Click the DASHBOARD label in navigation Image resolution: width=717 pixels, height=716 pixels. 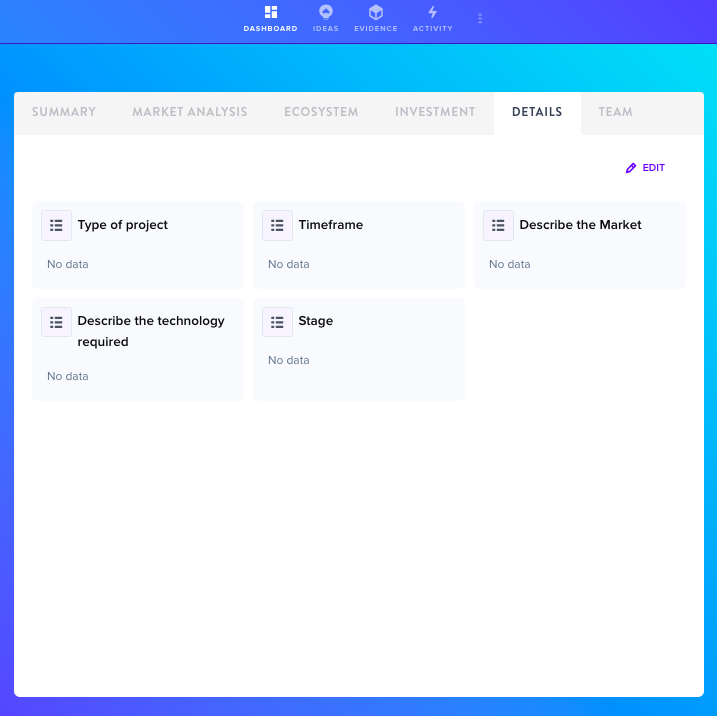[271, 28]
